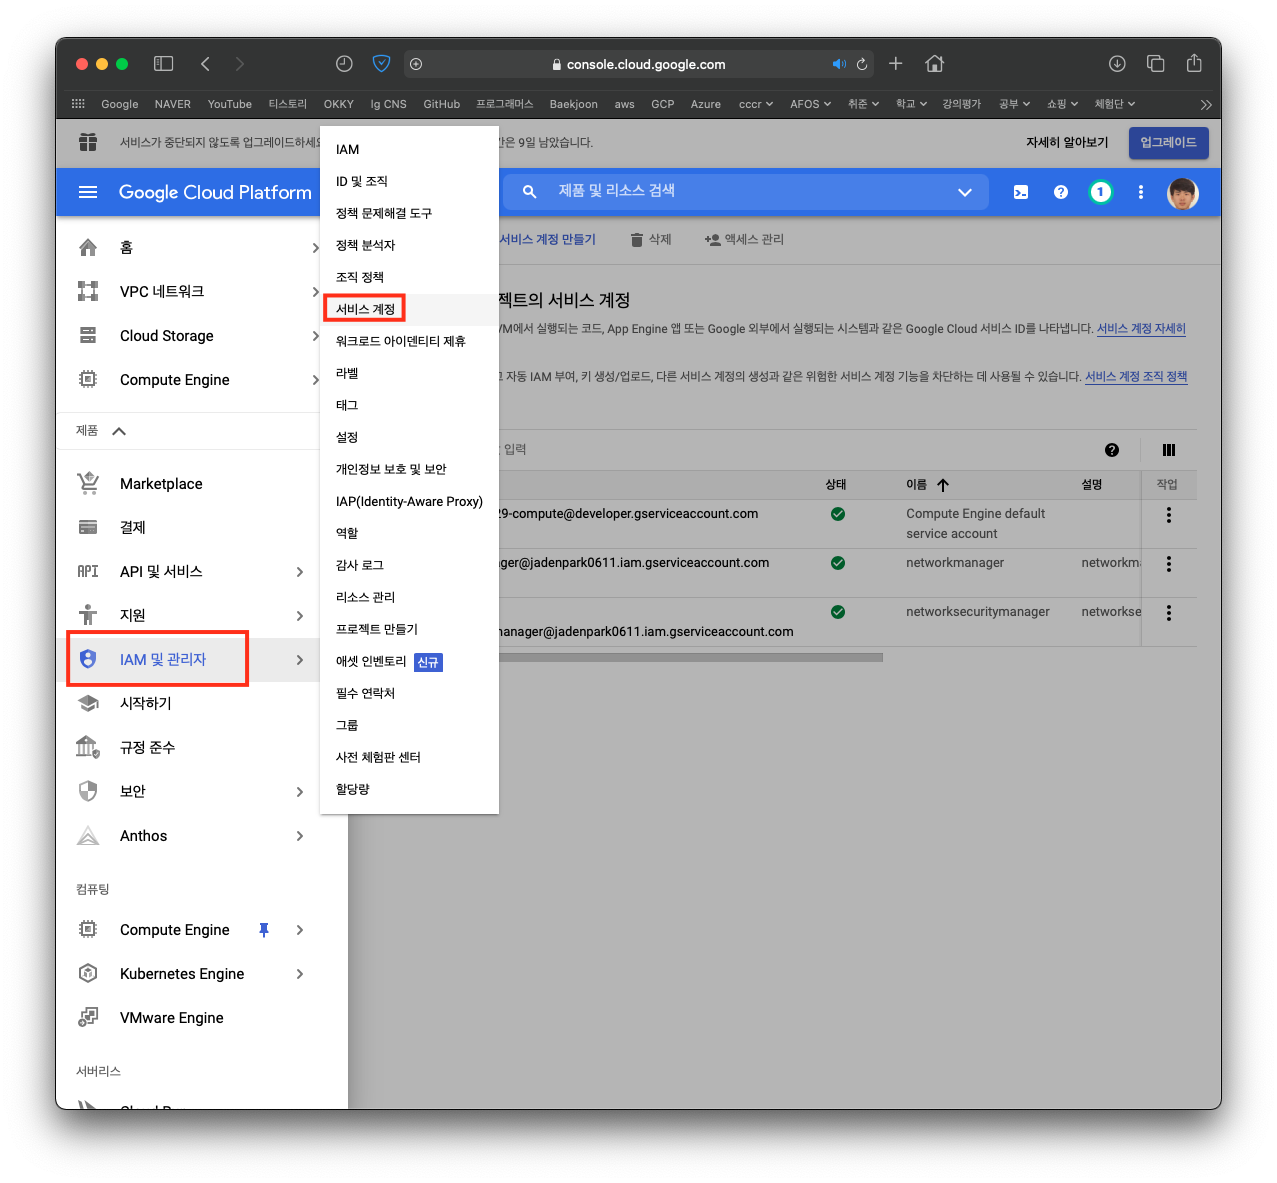Click 자세히 알아보기 learn more link
Screen dimensions: 1277x1183
click(1067, 143)
